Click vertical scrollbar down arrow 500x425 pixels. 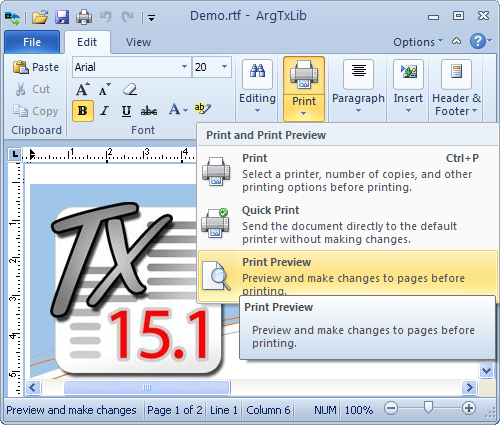pyautogui.click(x=486, y=371)
